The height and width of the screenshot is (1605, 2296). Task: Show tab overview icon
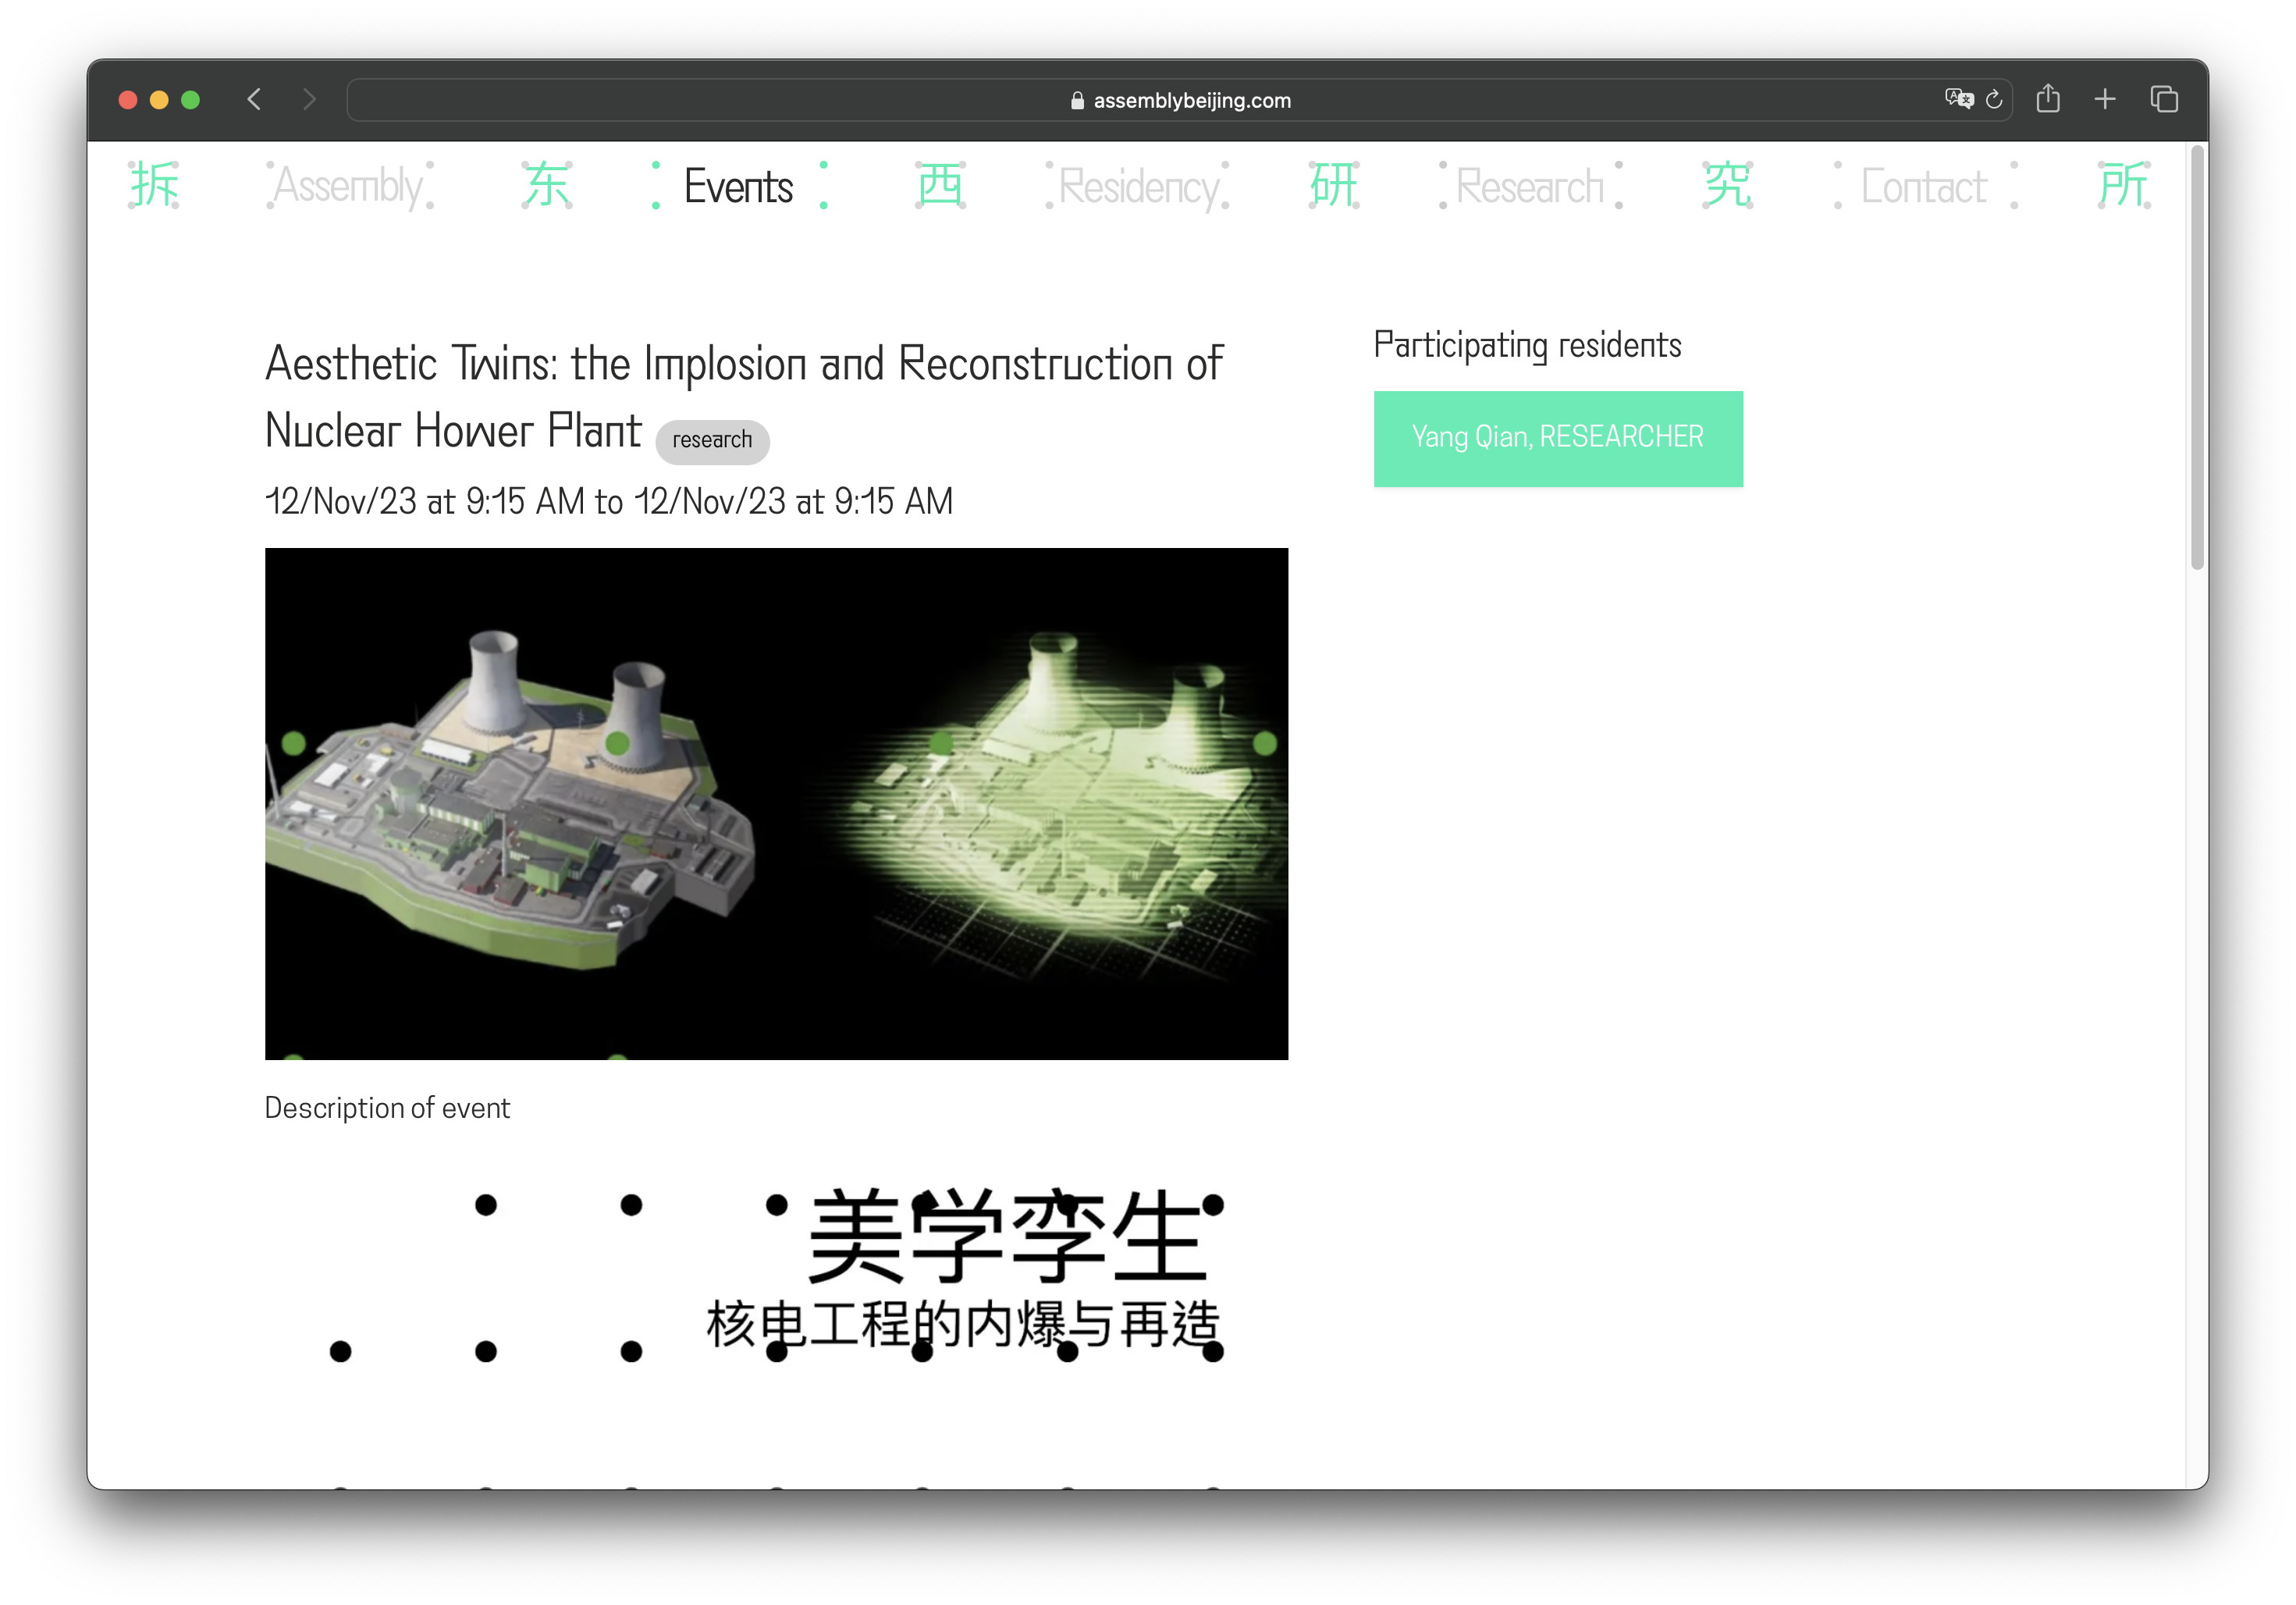2163,99
